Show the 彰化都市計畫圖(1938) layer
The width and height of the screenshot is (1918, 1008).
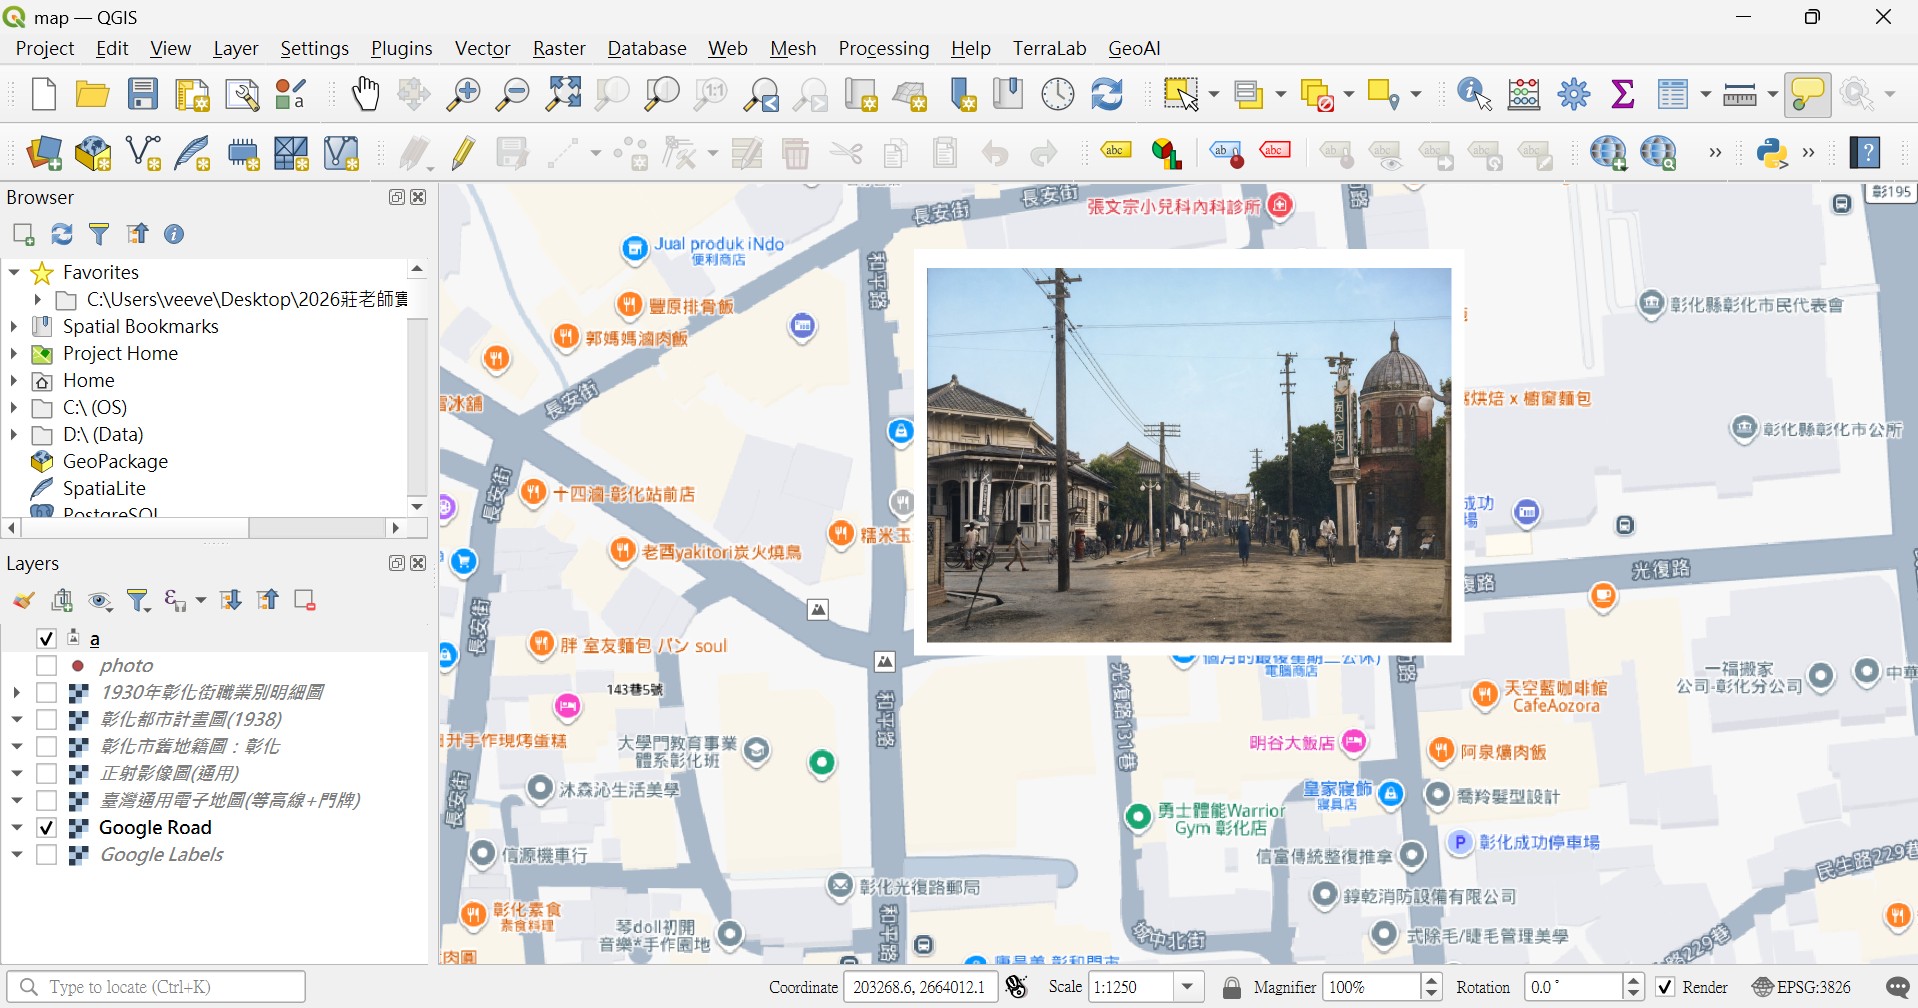(46, 719)
